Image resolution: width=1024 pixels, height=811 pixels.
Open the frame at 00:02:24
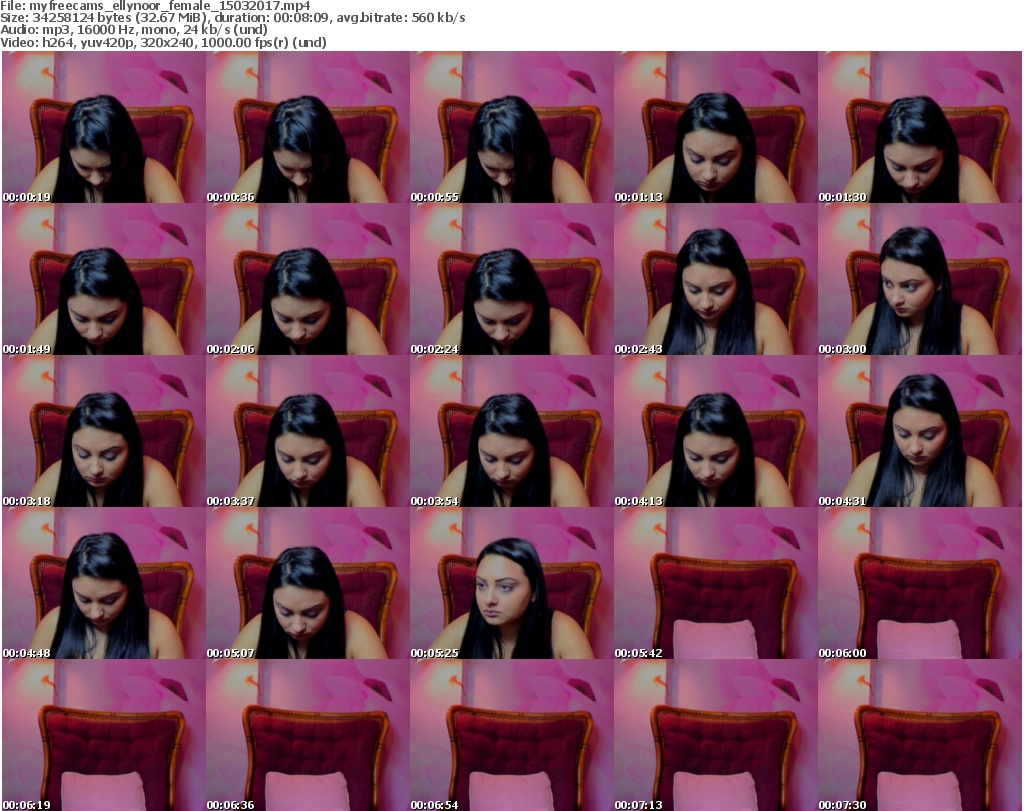pos(511,279)
